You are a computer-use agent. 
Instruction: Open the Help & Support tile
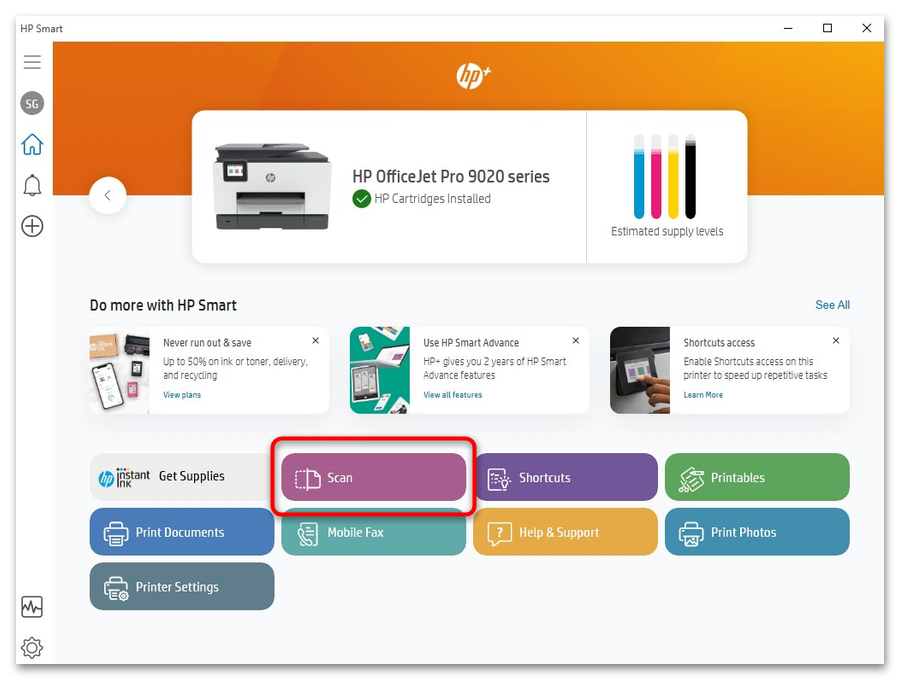(565, 532)
